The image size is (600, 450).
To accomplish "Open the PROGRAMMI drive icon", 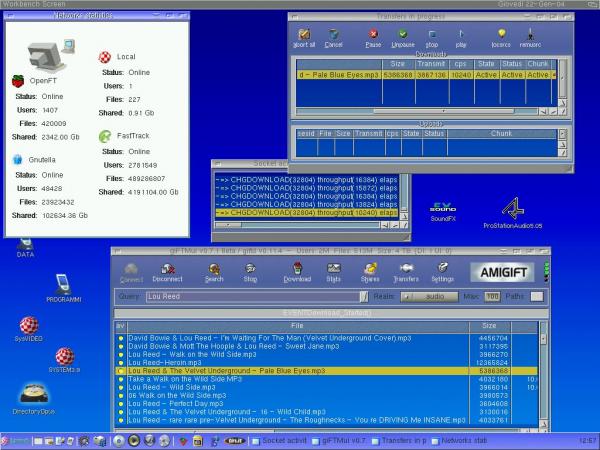I will (x=63, y=288).
